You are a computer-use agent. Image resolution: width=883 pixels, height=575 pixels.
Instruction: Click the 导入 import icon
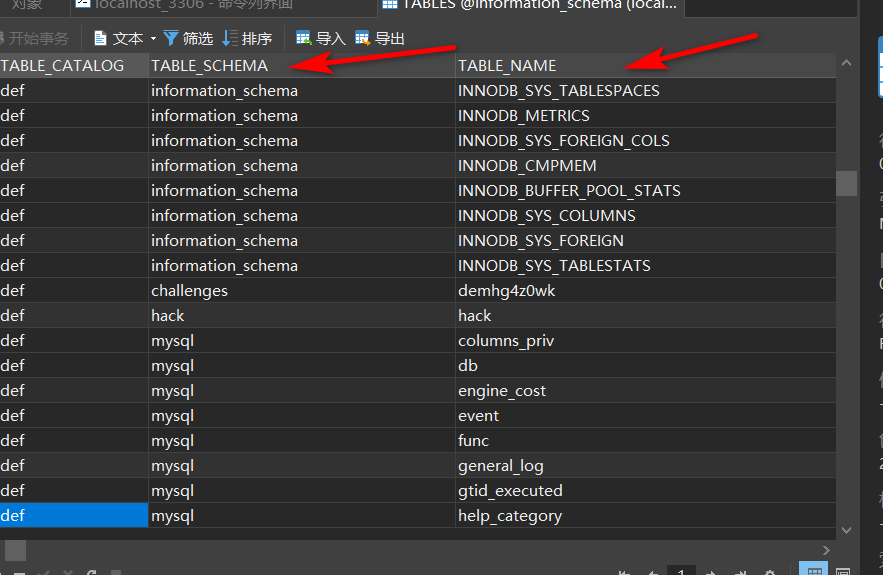coord(304,38)
